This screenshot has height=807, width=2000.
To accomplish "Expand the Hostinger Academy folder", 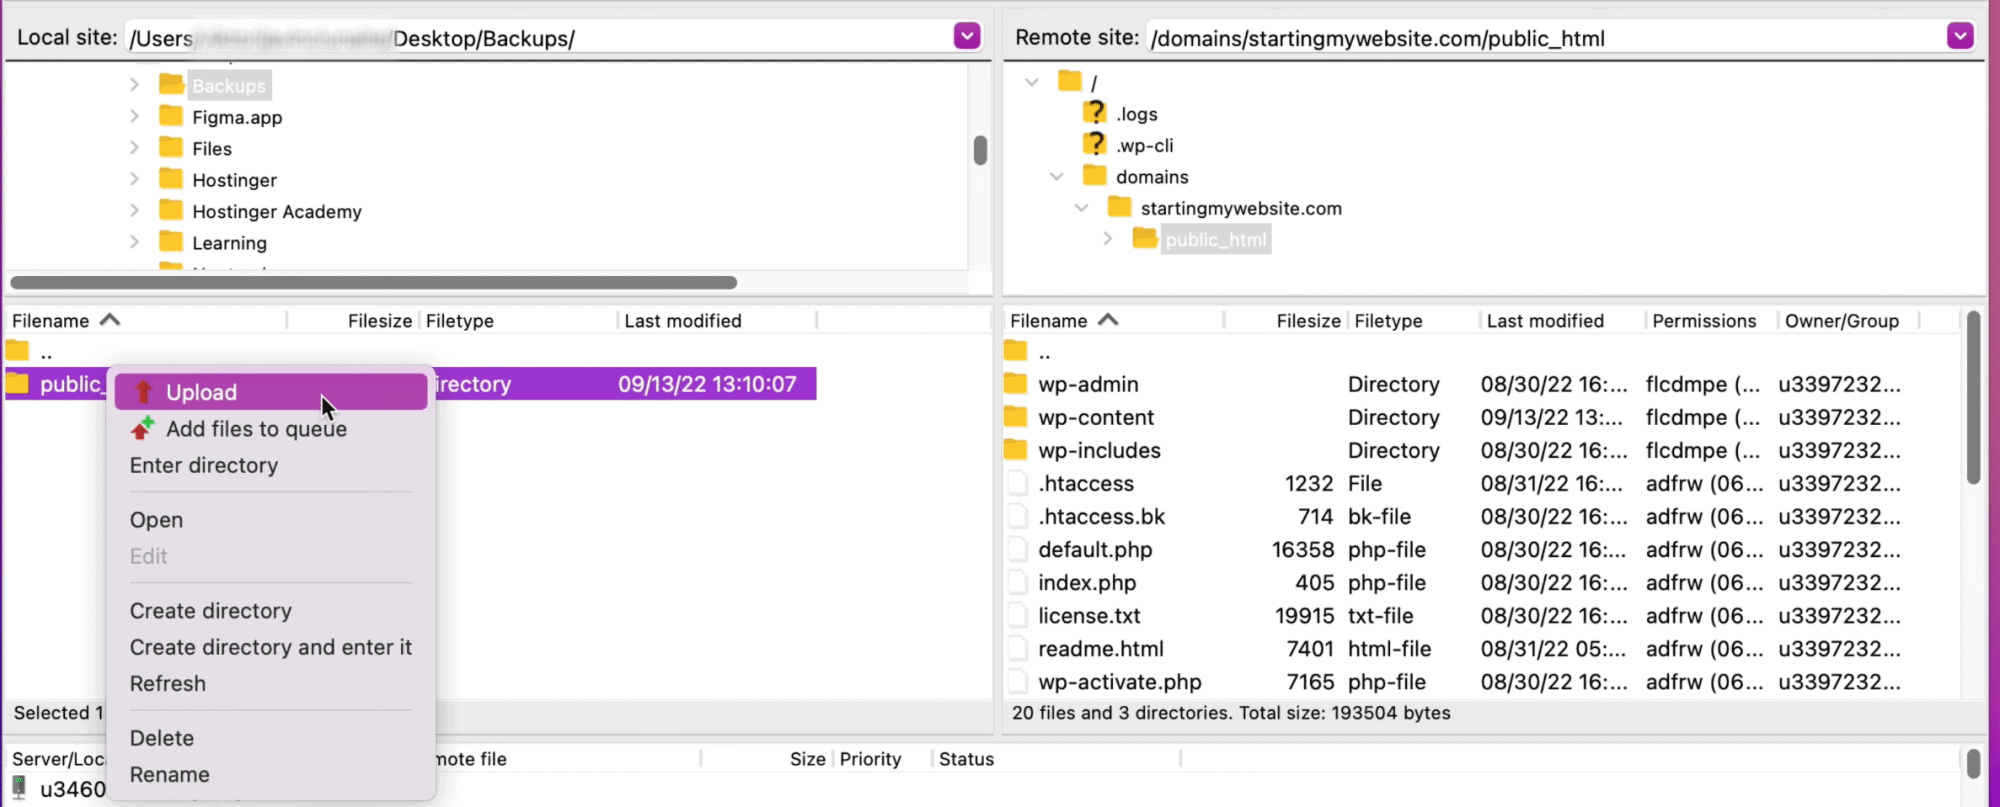I will (134, 211).
